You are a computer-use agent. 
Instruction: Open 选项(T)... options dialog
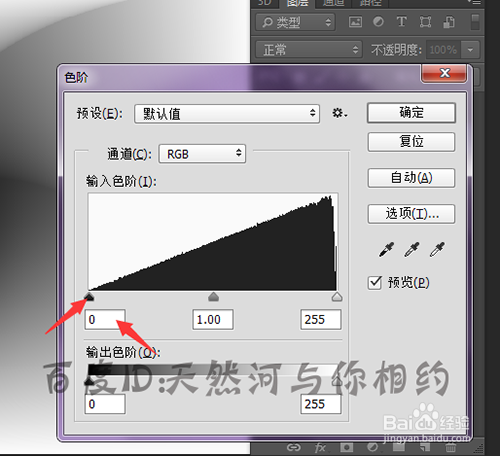point(411,214)
